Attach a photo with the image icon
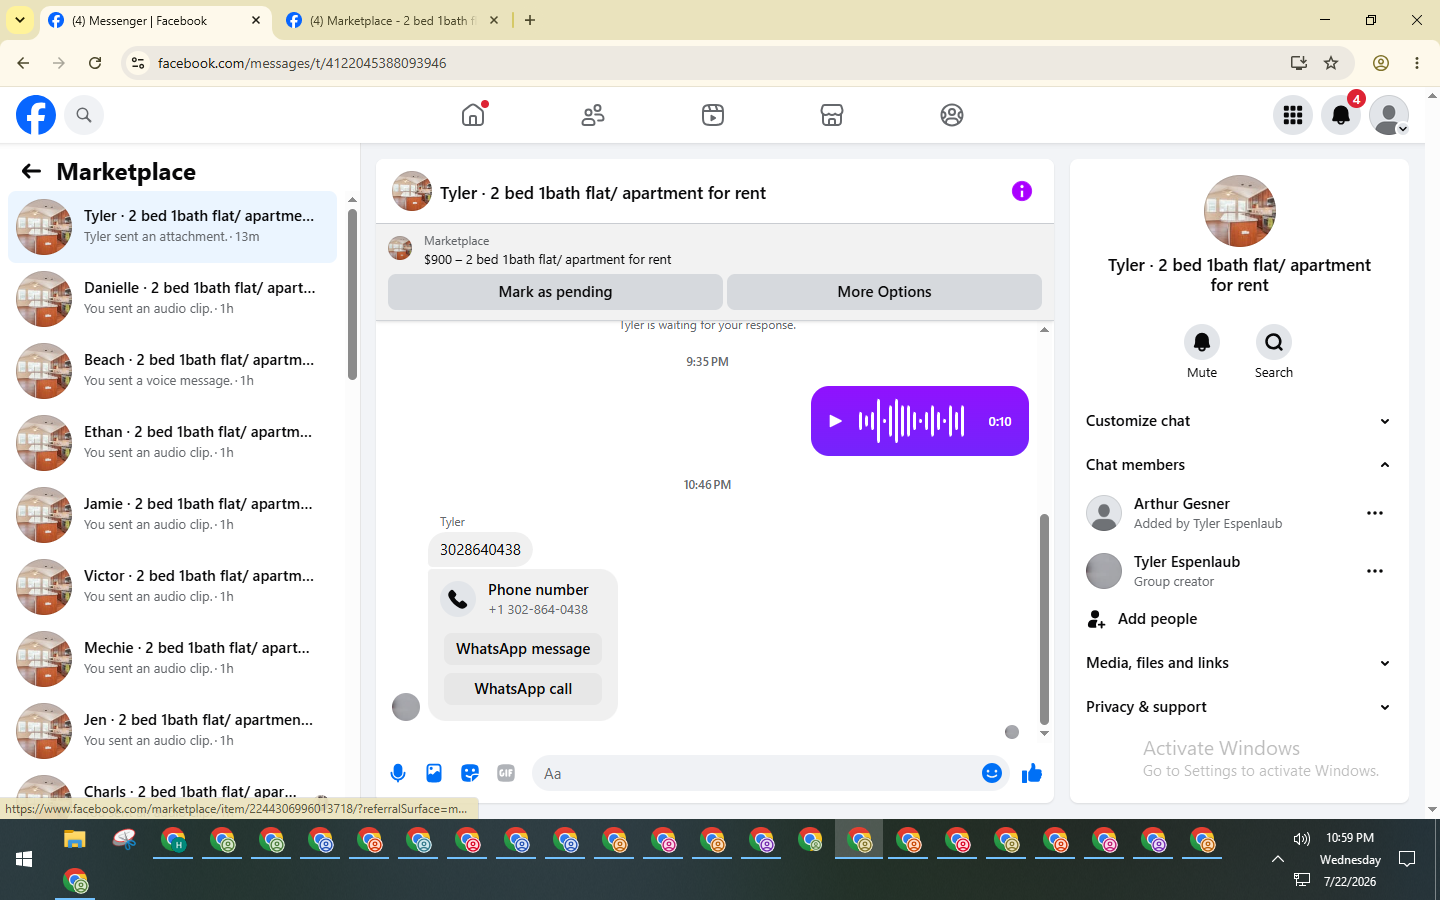Viewport: 1440px width, 900px height. 434,773
